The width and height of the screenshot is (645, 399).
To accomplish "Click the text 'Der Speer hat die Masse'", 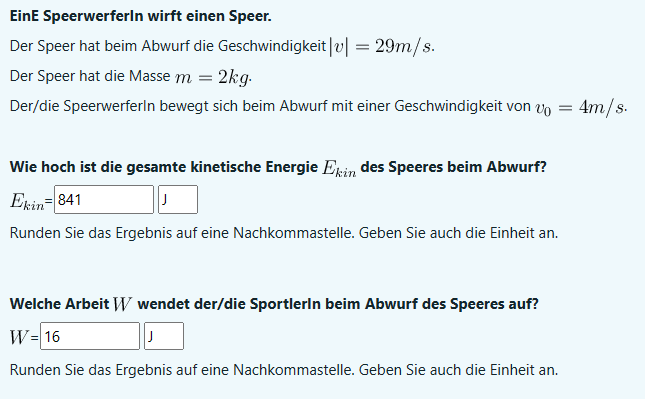I will point(90,76).
